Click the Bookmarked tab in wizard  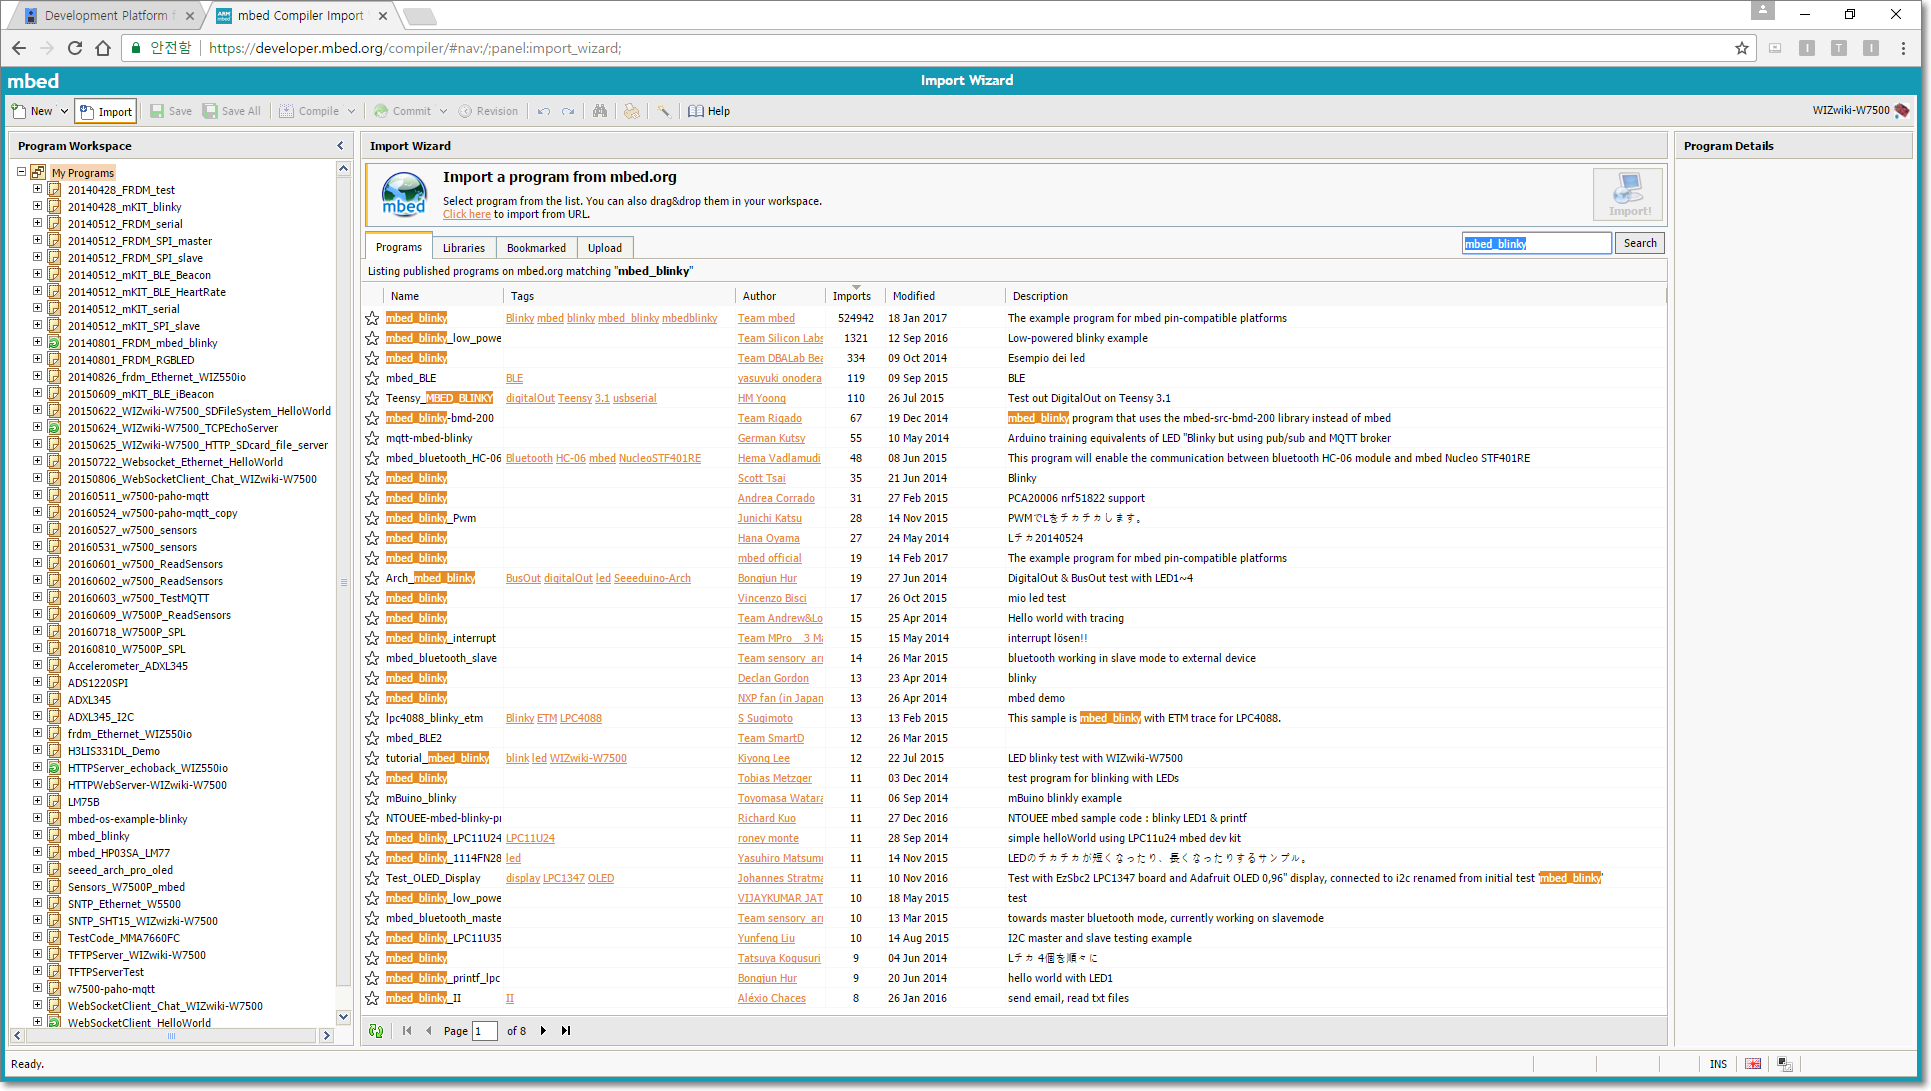point(536,248)
